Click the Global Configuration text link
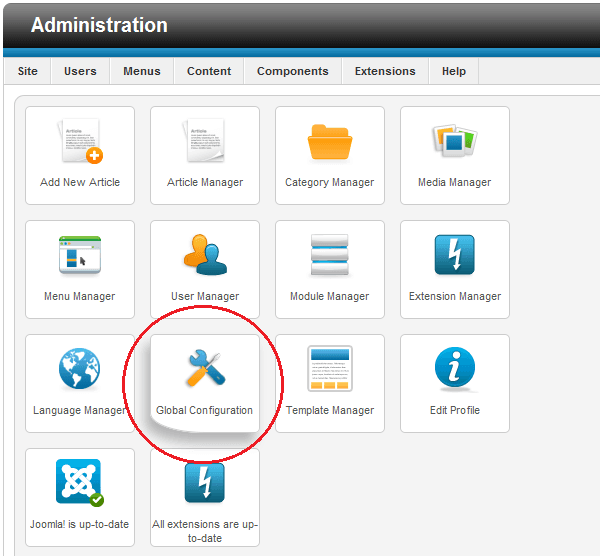 pos(204,410)
